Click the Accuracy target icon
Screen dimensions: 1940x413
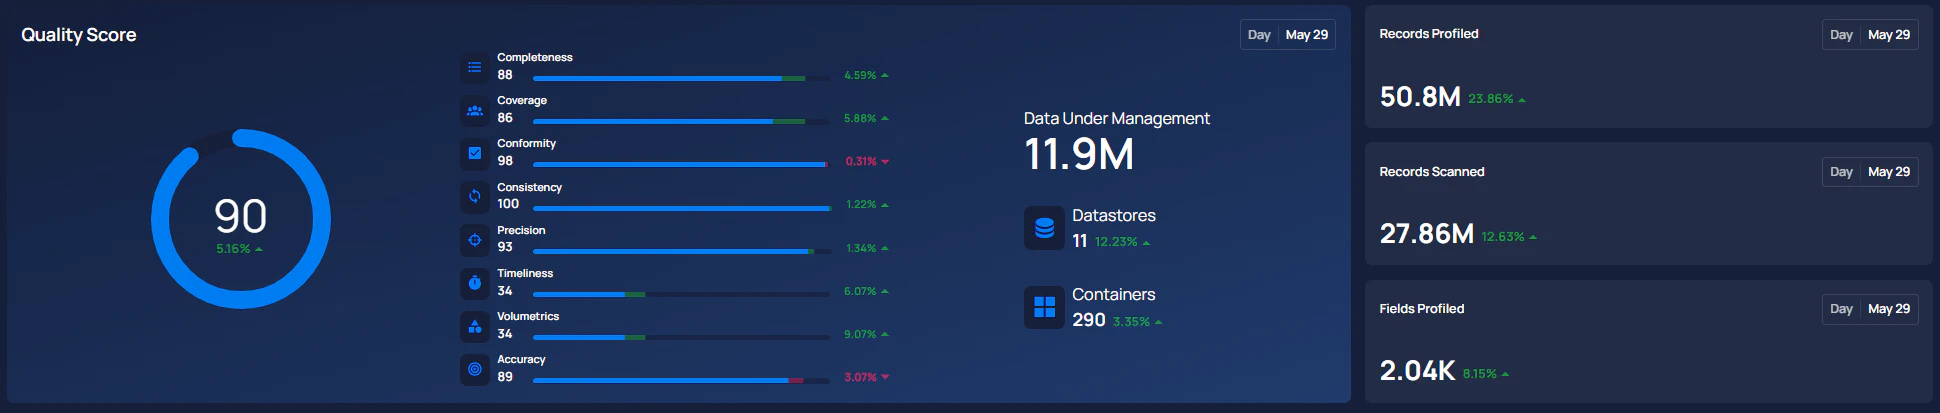(x=475, y=369)
